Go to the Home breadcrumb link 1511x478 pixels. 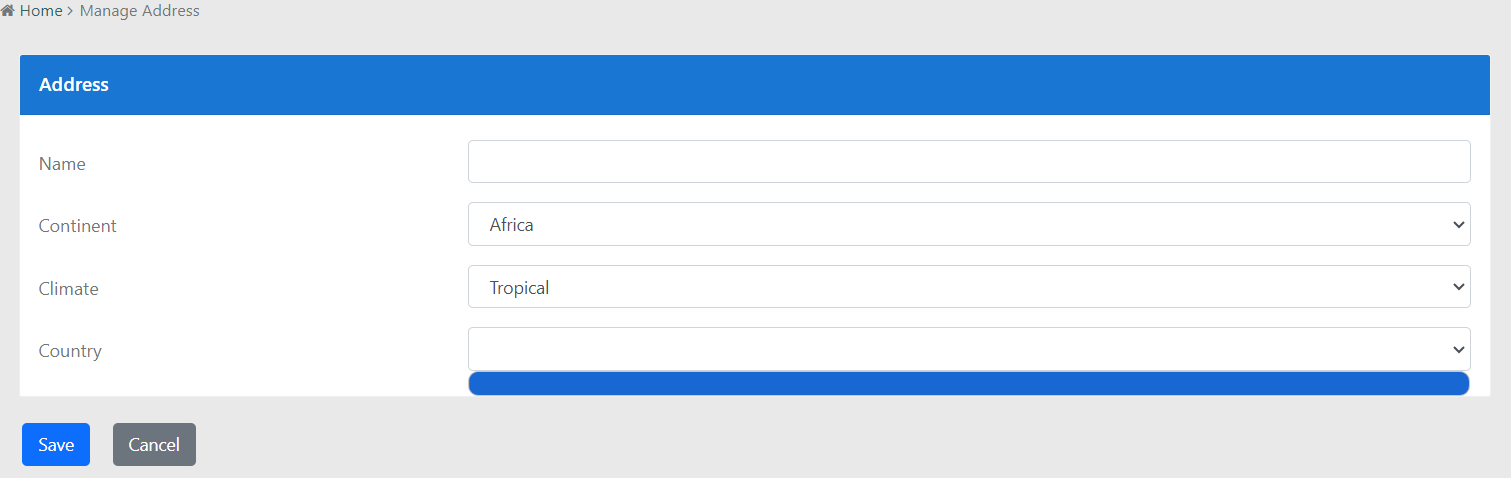pyautogui.click(x=41, y=11)
